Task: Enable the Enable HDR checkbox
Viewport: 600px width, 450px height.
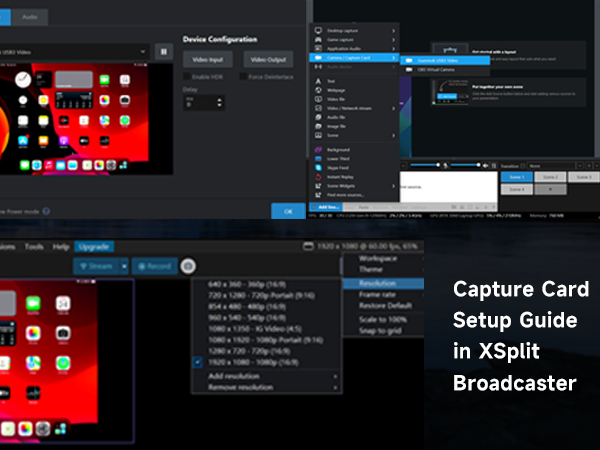Action: point(188,77)
